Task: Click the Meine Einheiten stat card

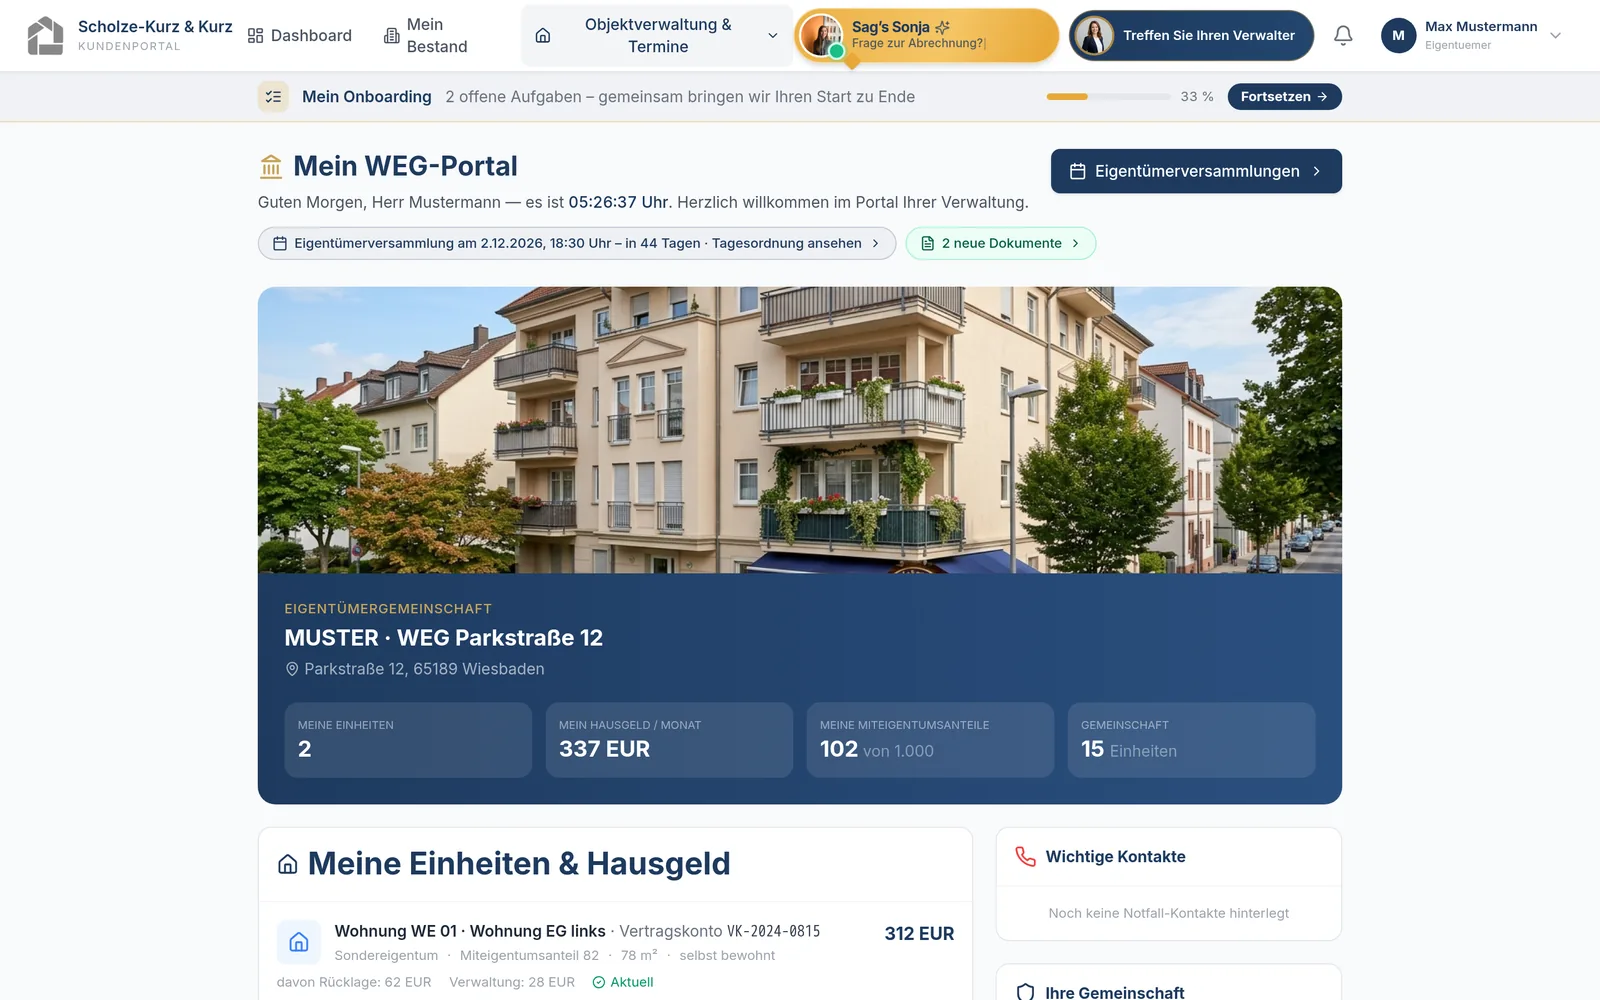Action: tap(408, 740)
